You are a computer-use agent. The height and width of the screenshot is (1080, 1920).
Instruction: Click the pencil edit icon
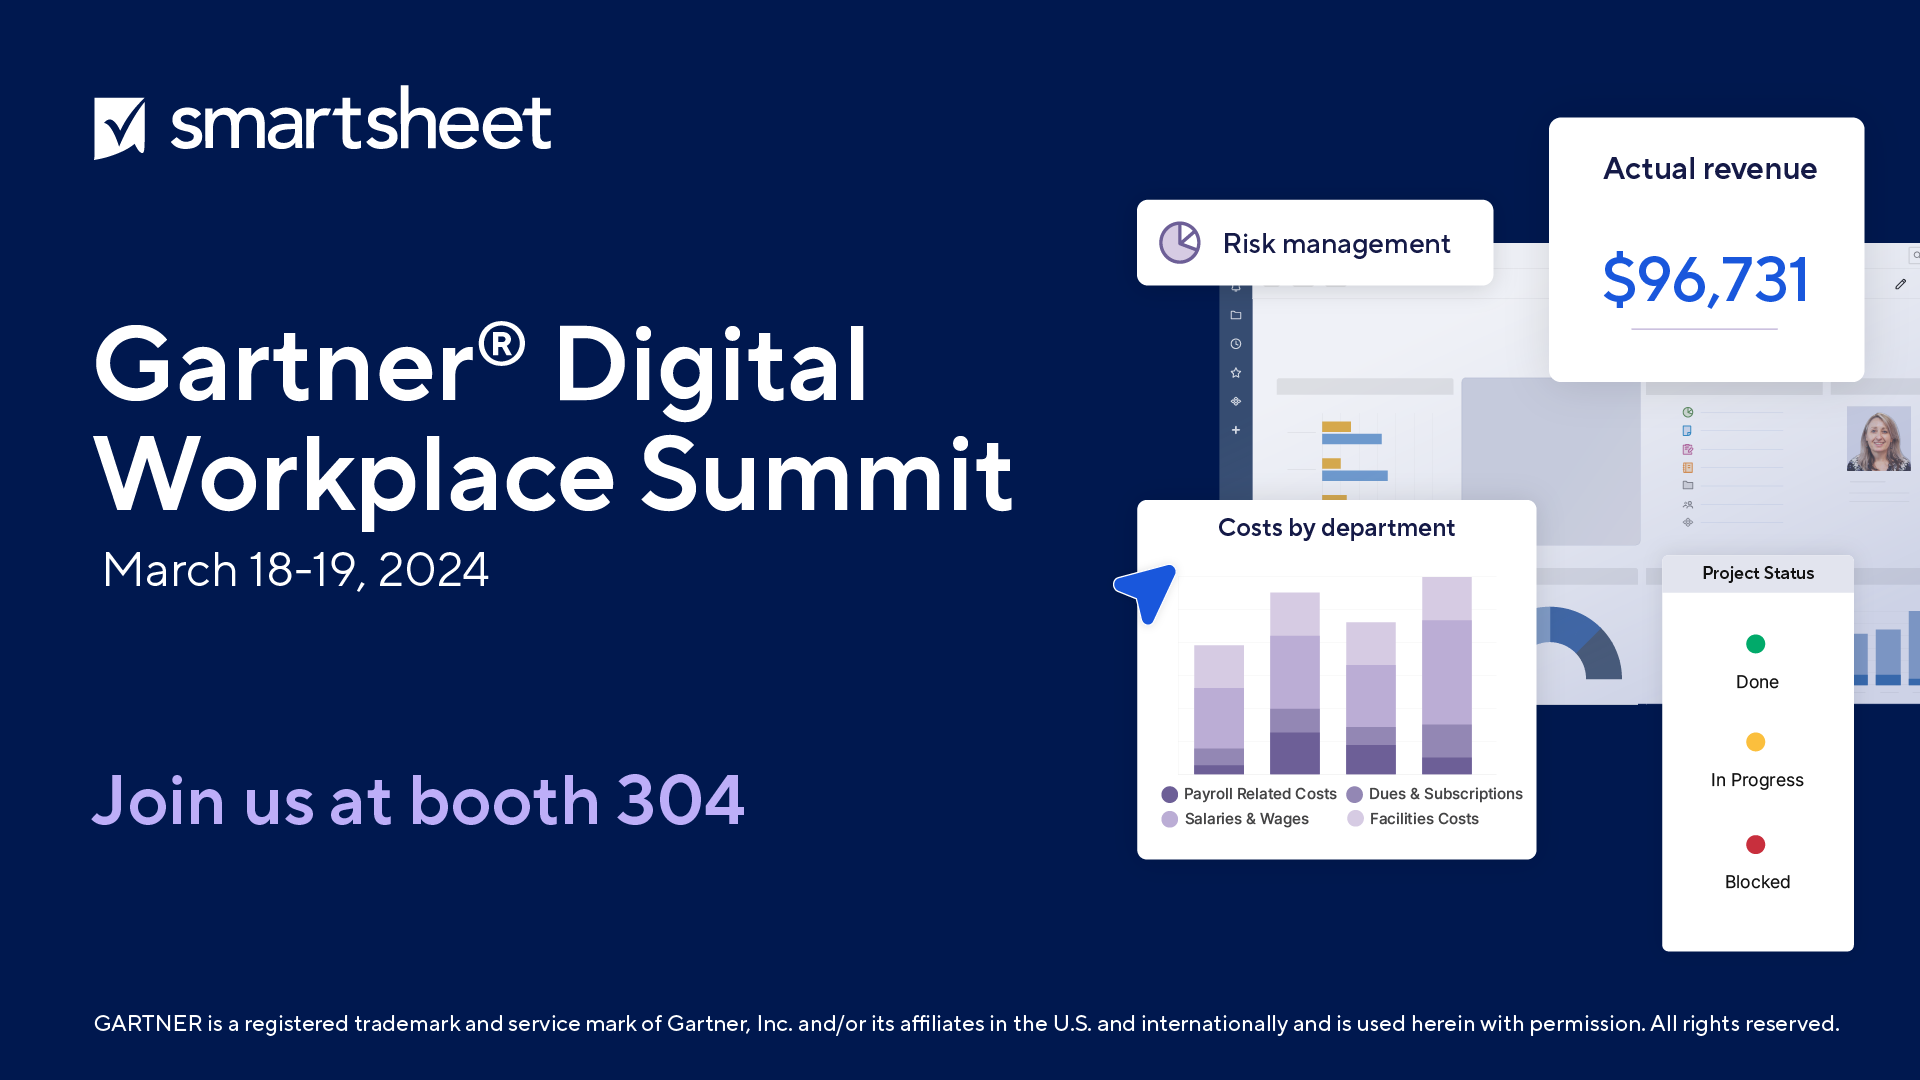[1900, 284]
